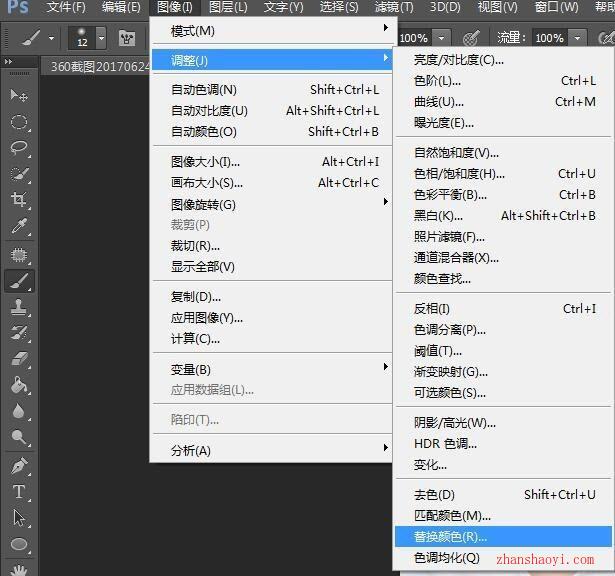Select the Eraser tool
The image size is (615, 576).
click(19, 359)
